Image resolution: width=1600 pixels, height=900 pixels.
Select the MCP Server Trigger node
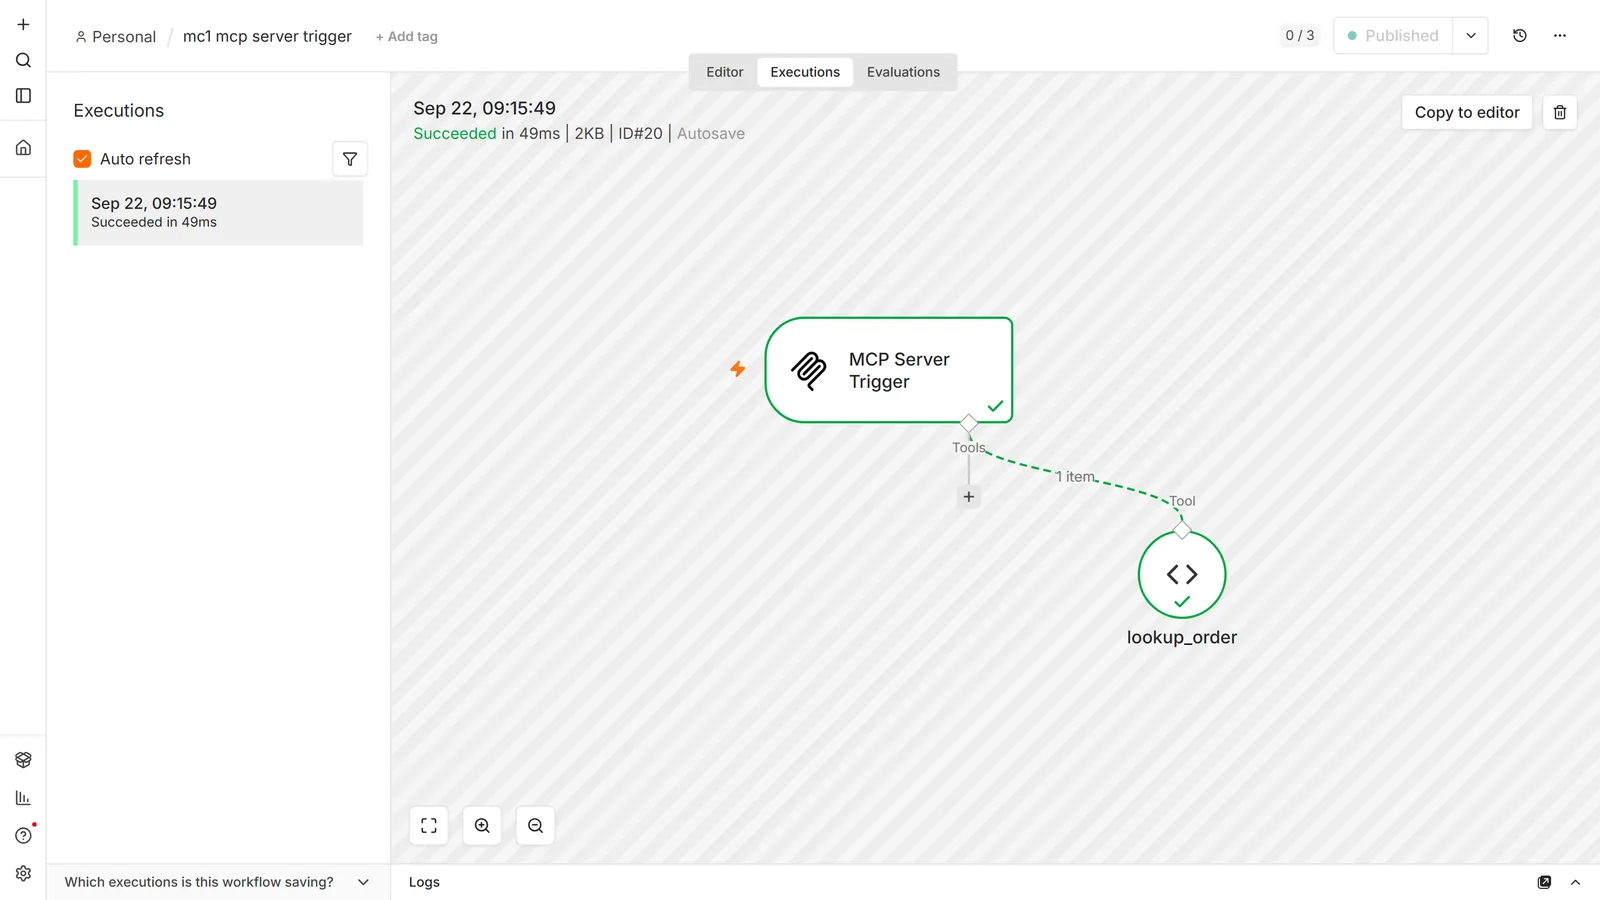(x=889, y=370)
